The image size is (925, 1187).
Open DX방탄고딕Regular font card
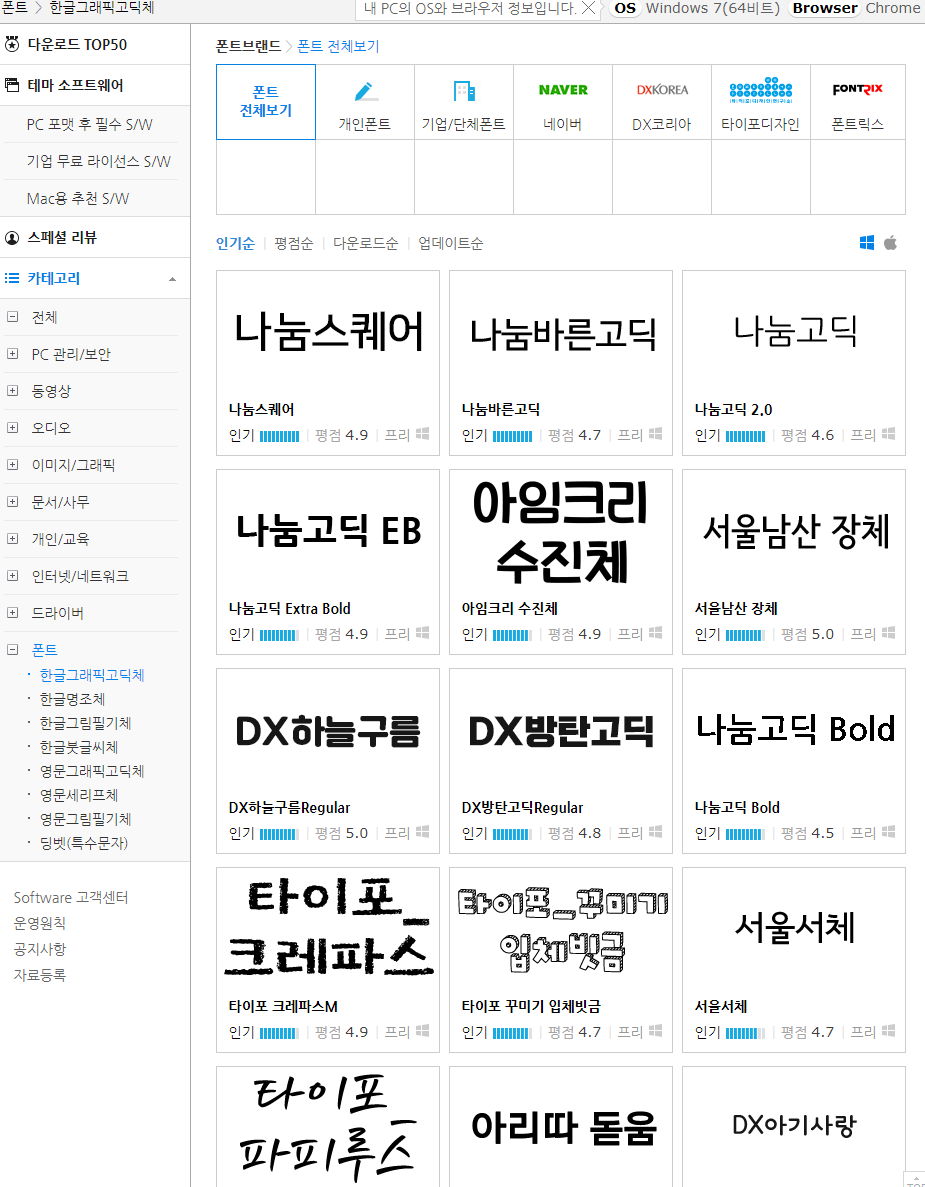tap(561, 762)
